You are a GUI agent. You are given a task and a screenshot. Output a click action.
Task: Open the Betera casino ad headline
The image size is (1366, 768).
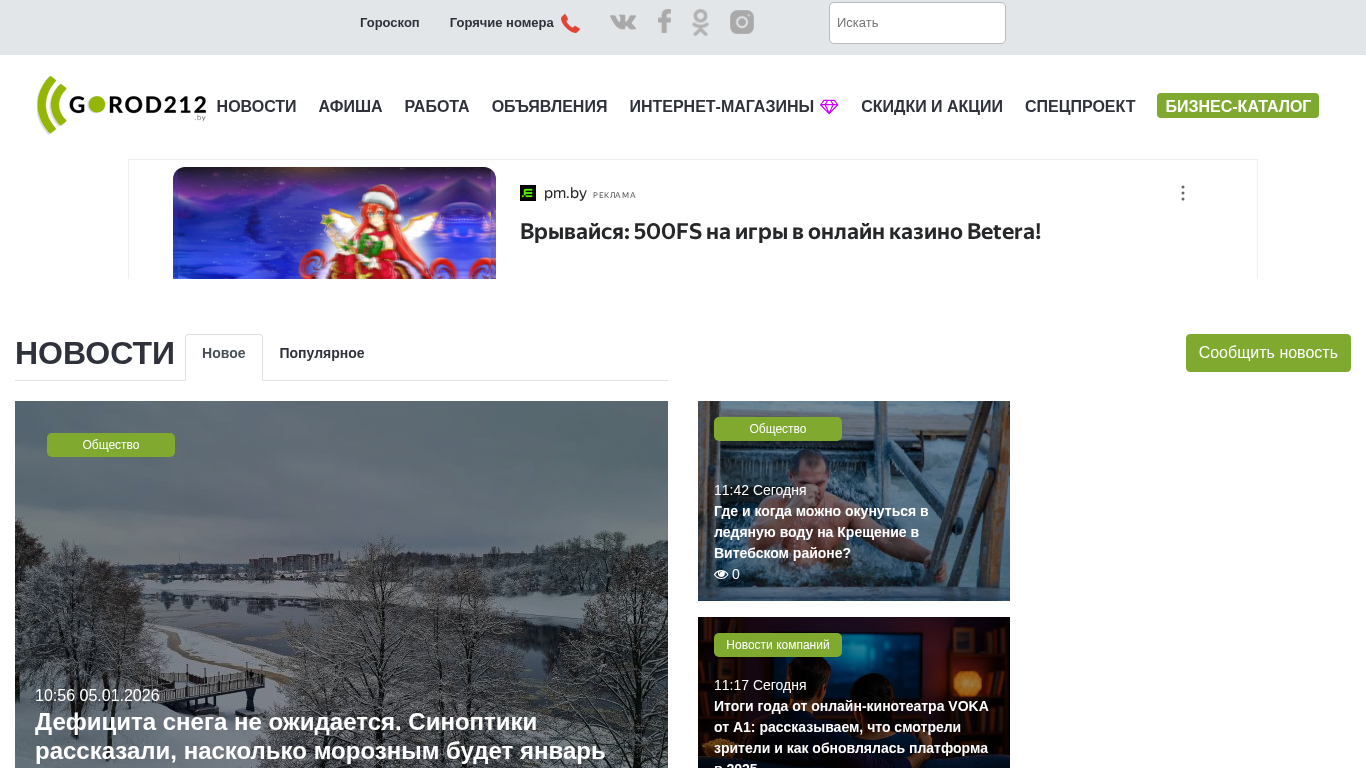[x=780, y=232]
